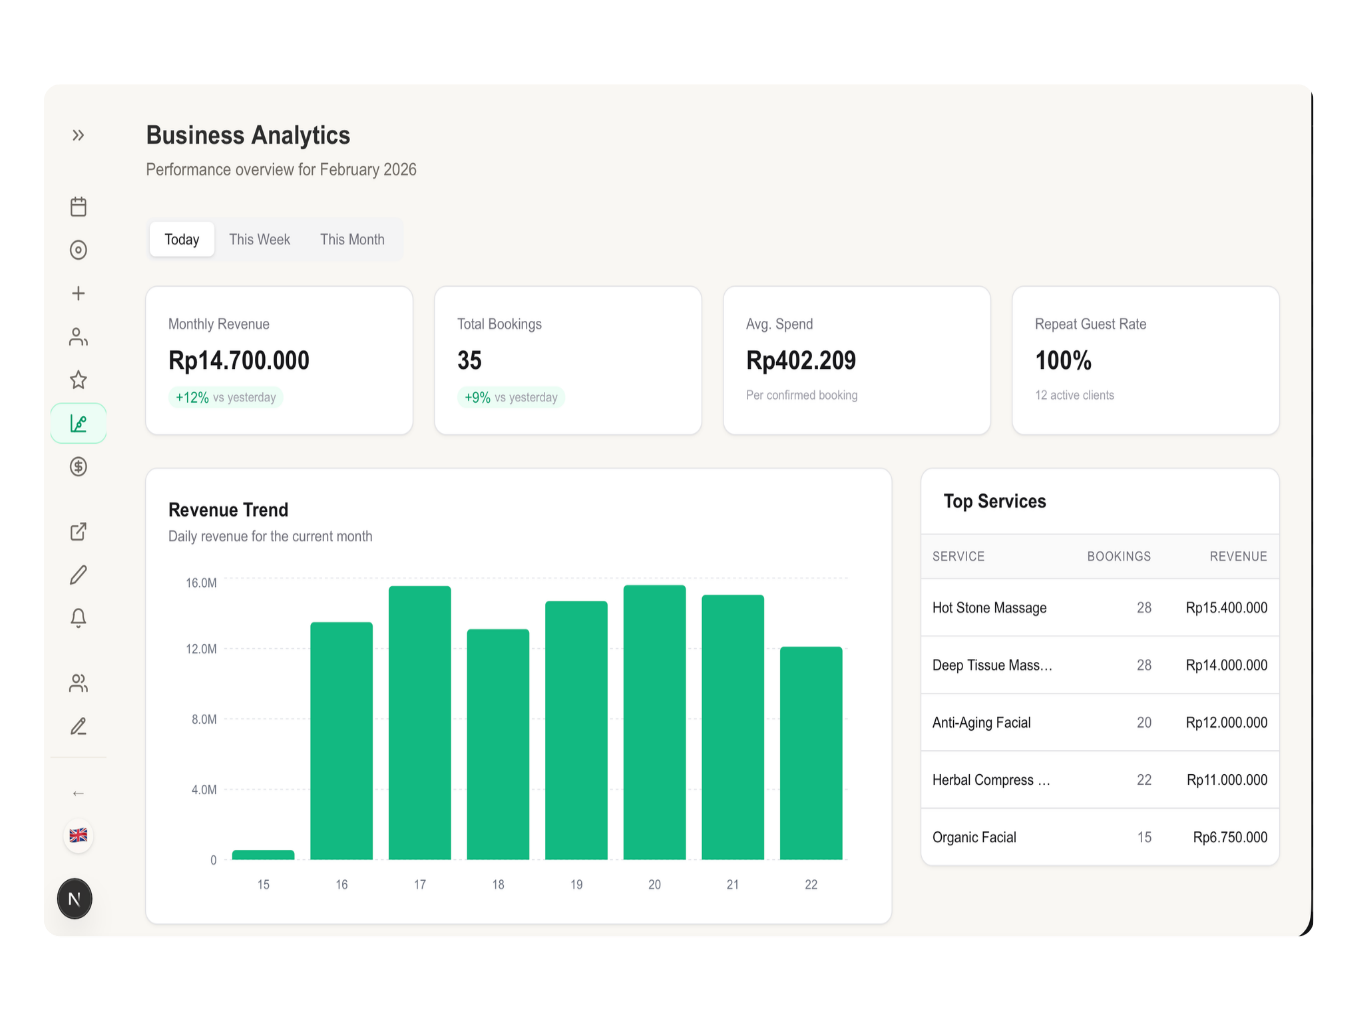Switch to the This Week tab
The width and height of the screenshot is (1350, 1013).
[259, 240]
